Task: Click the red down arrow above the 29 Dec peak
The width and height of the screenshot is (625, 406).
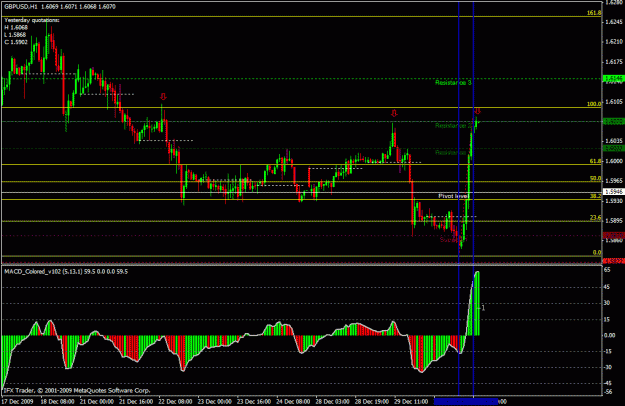Action: [394, 113]
